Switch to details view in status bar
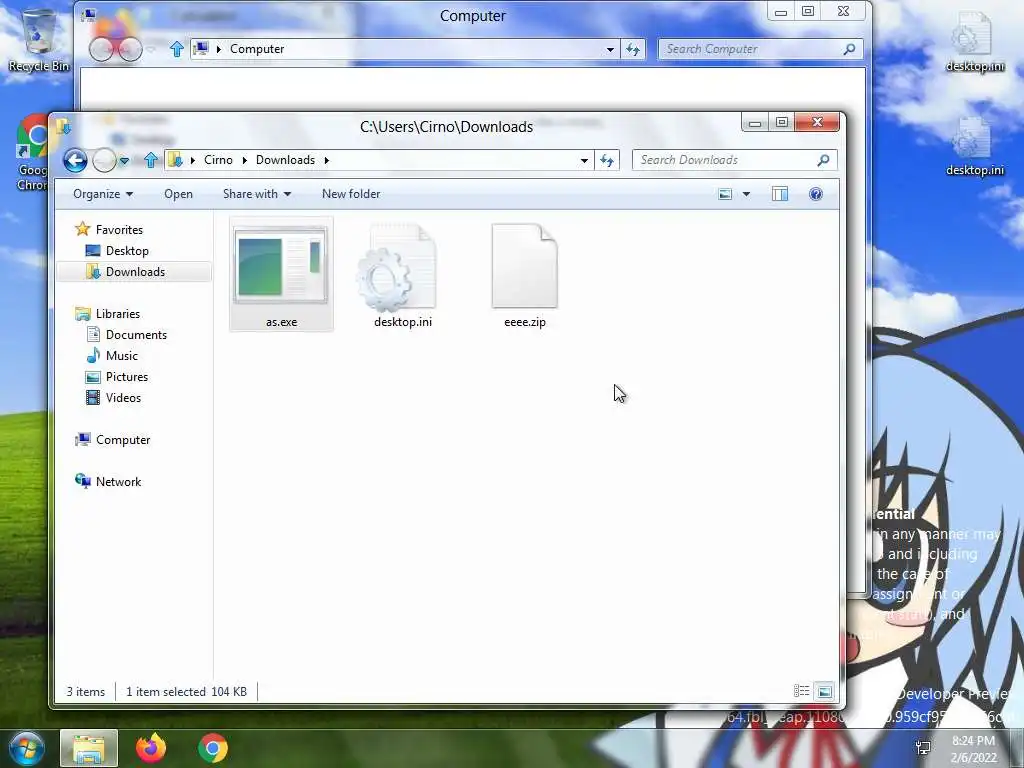 coord(801,691)
